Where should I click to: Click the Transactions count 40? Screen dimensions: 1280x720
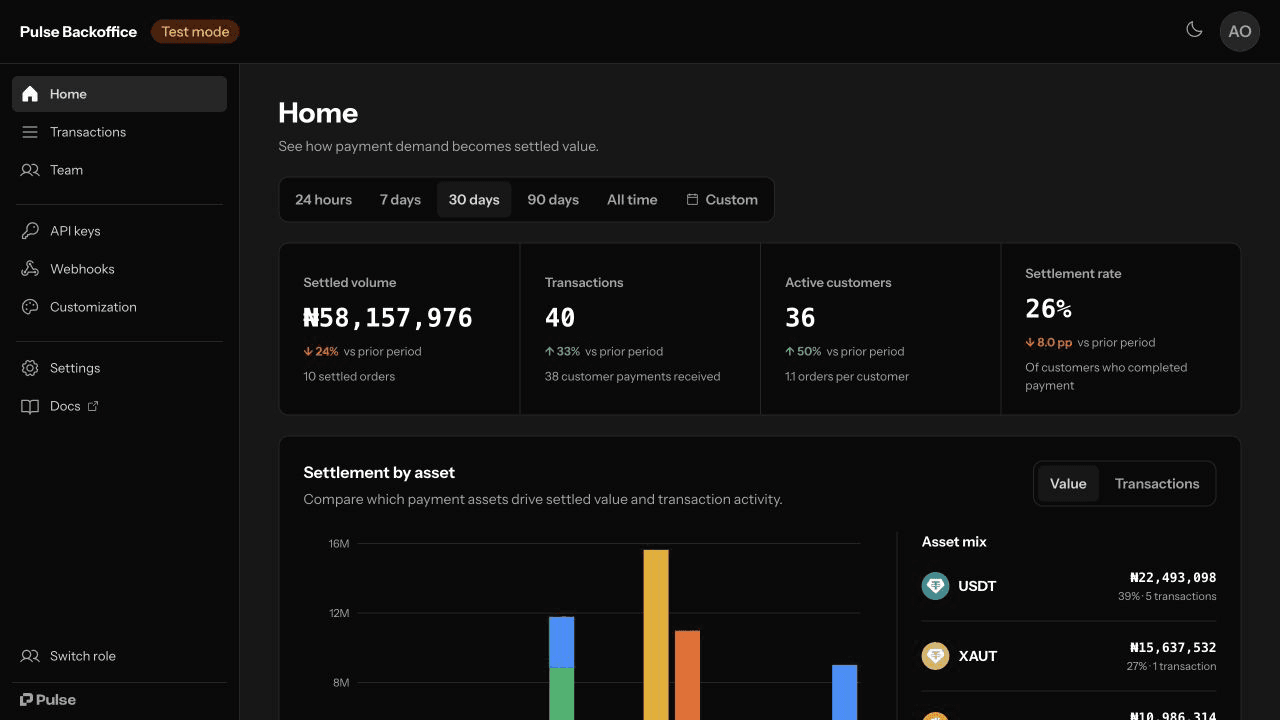click(560, 318)
